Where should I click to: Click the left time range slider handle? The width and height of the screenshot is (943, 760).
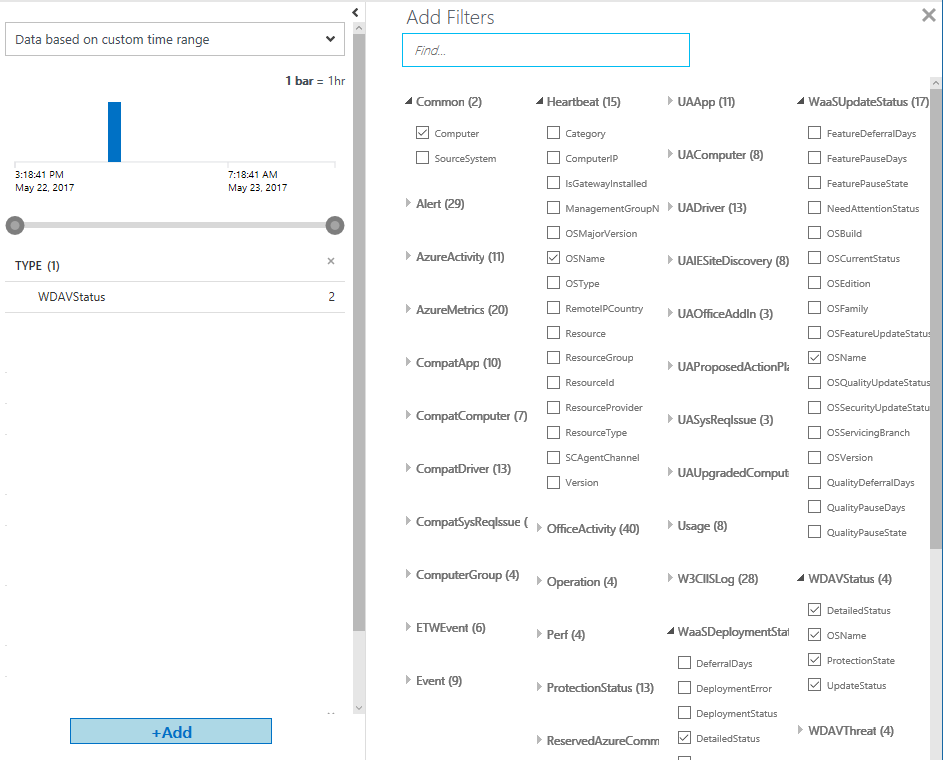click(15, 225)
